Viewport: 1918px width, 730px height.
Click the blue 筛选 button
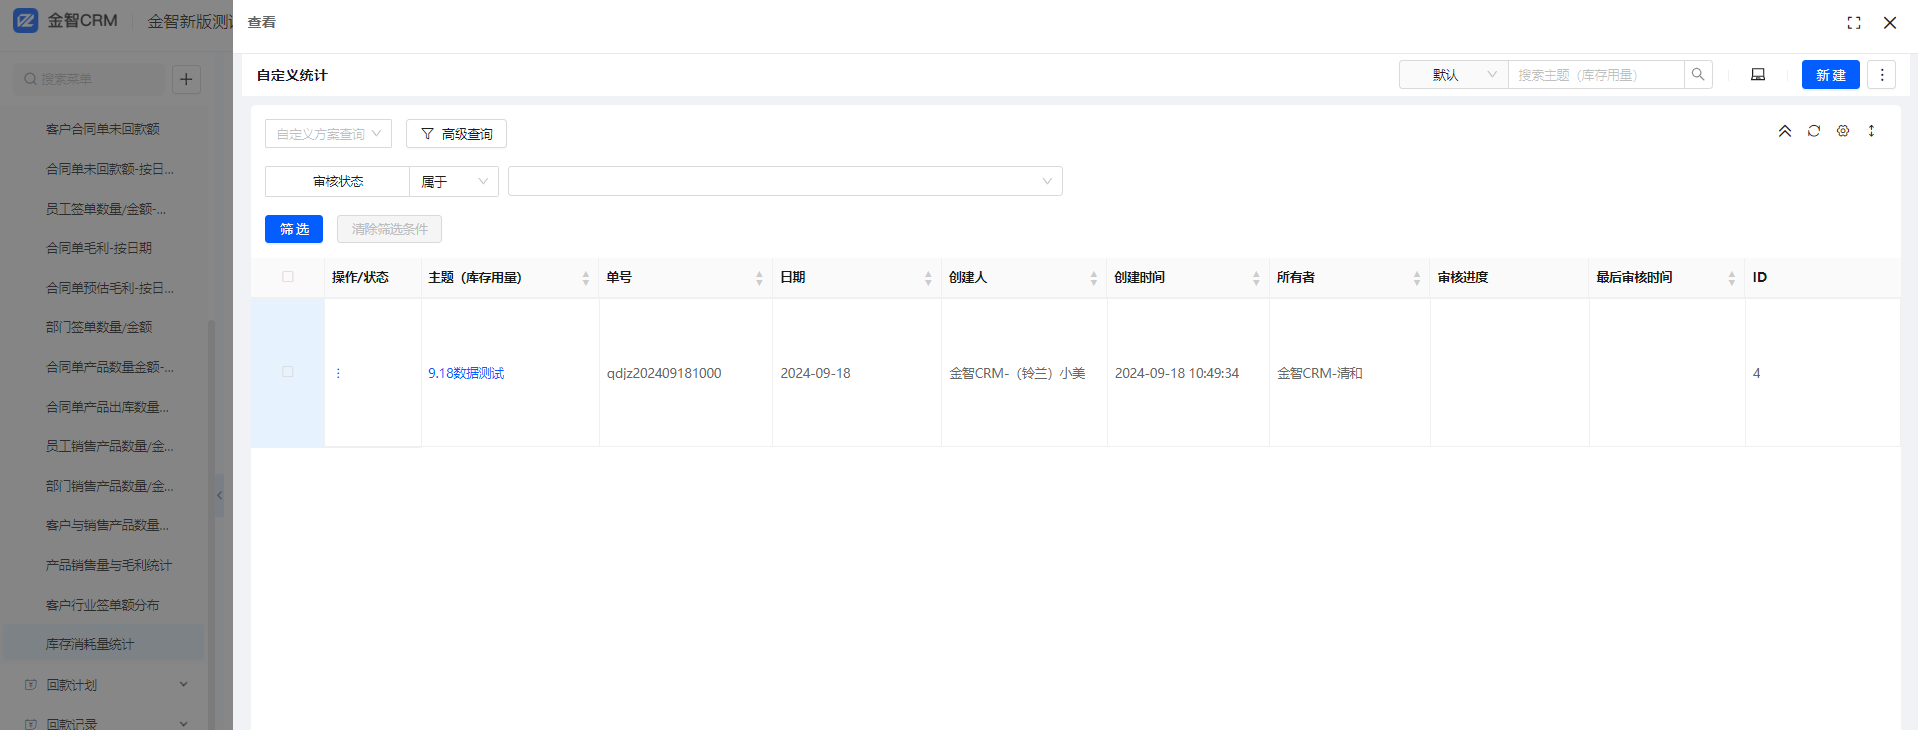coord(294,229)
